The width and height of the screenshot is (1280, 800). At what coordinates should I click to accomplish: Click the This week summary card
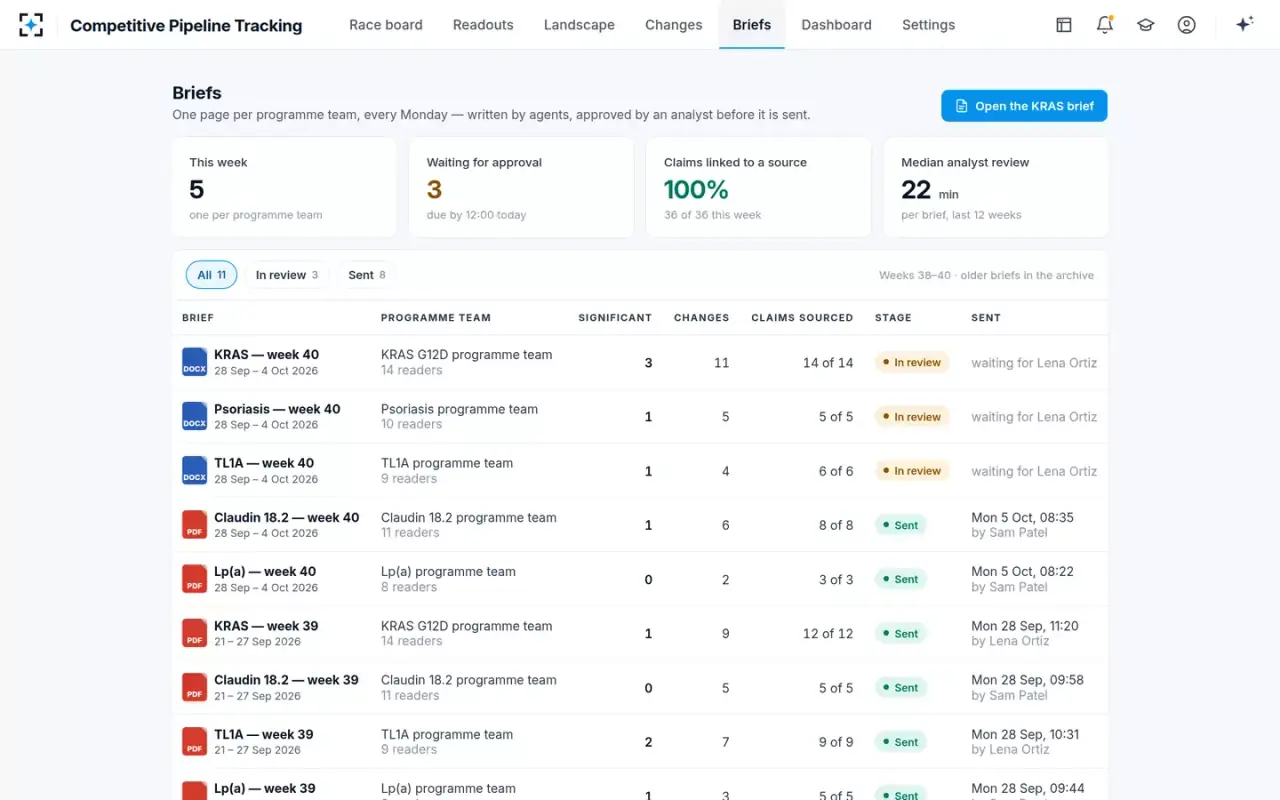click(x=284, y=188)
